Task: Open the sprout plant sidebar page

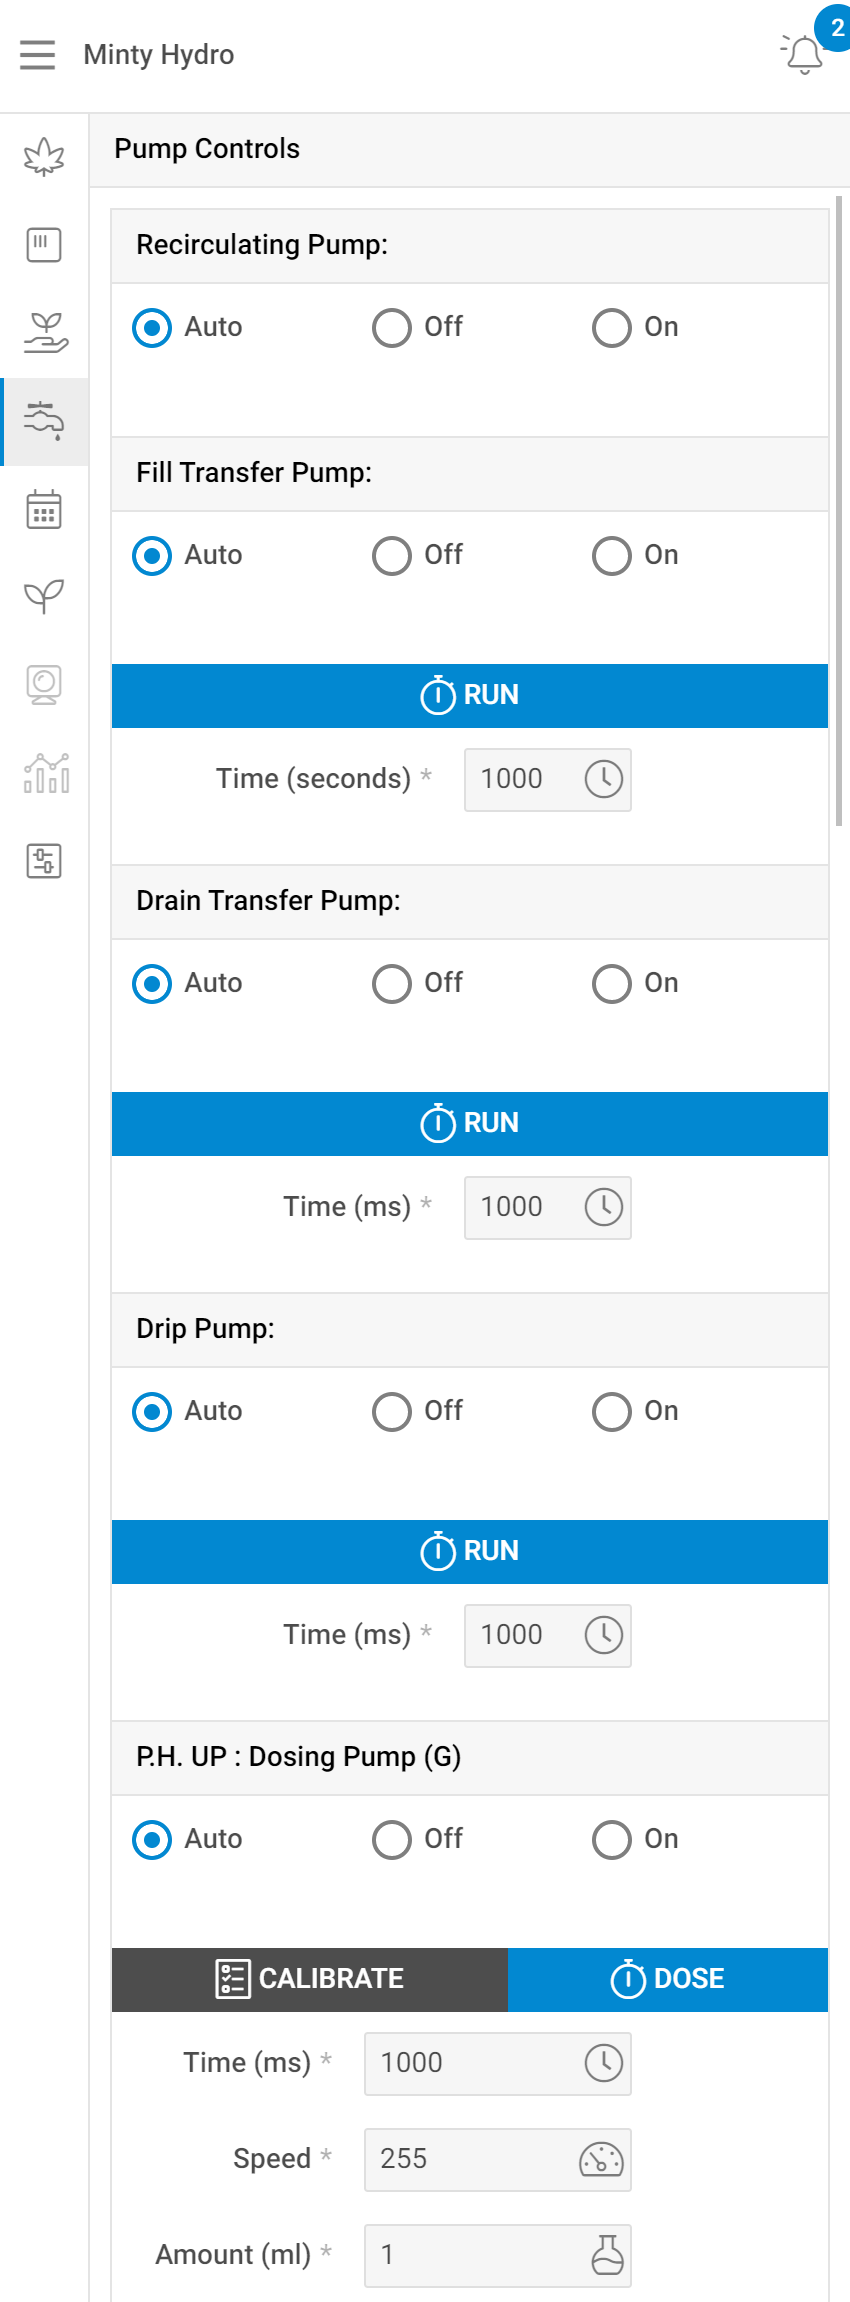Action: [44, 597]
